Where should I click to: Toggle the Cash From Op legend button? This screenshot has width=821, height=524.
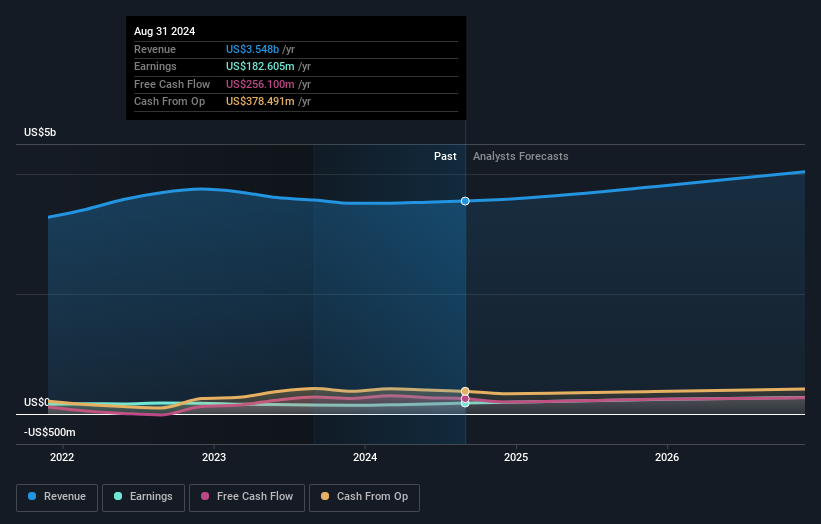tap(364, 497)
